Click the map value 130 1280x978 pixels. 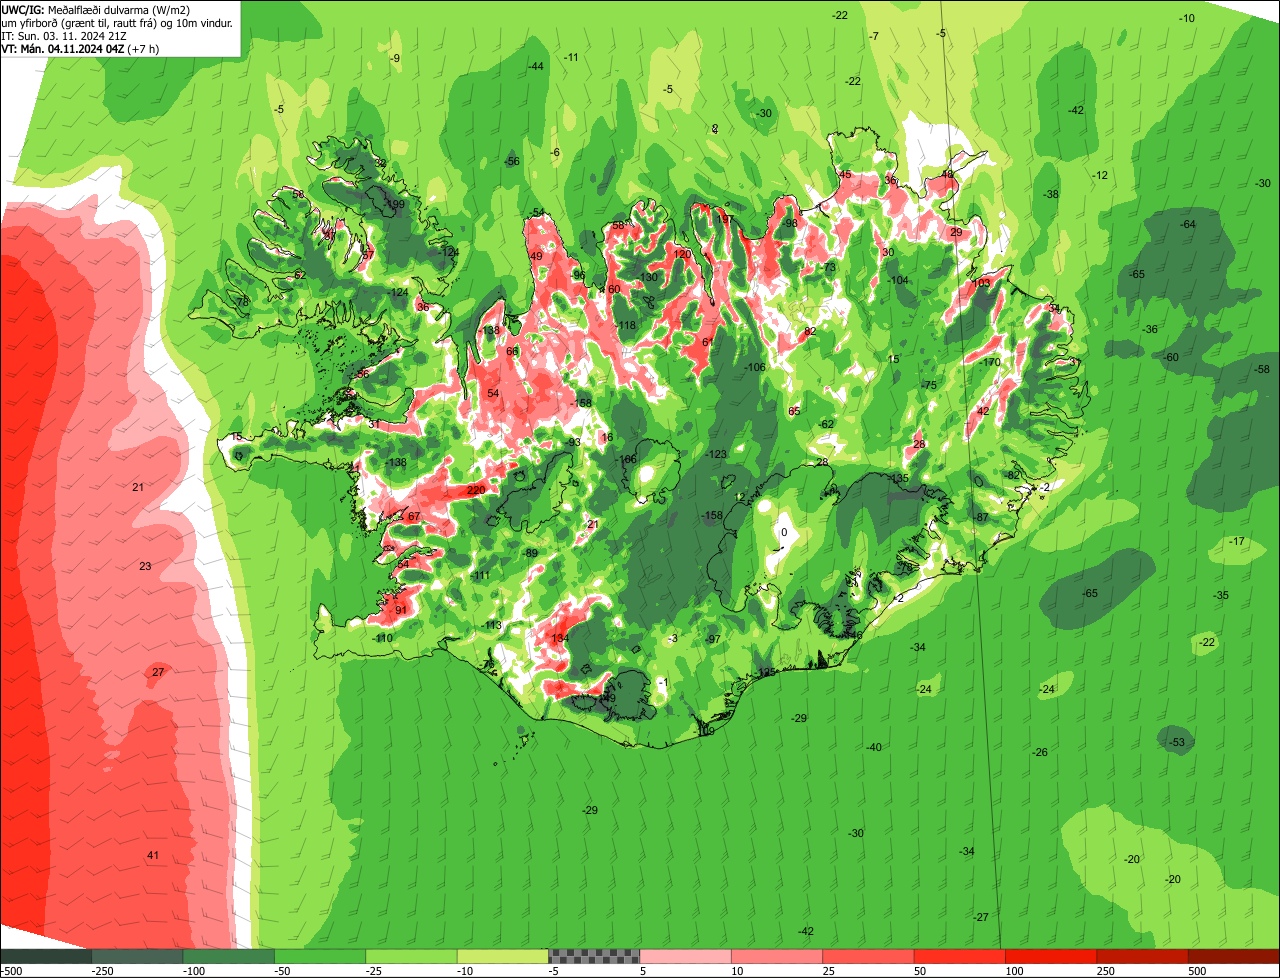[x=650, y=278]
